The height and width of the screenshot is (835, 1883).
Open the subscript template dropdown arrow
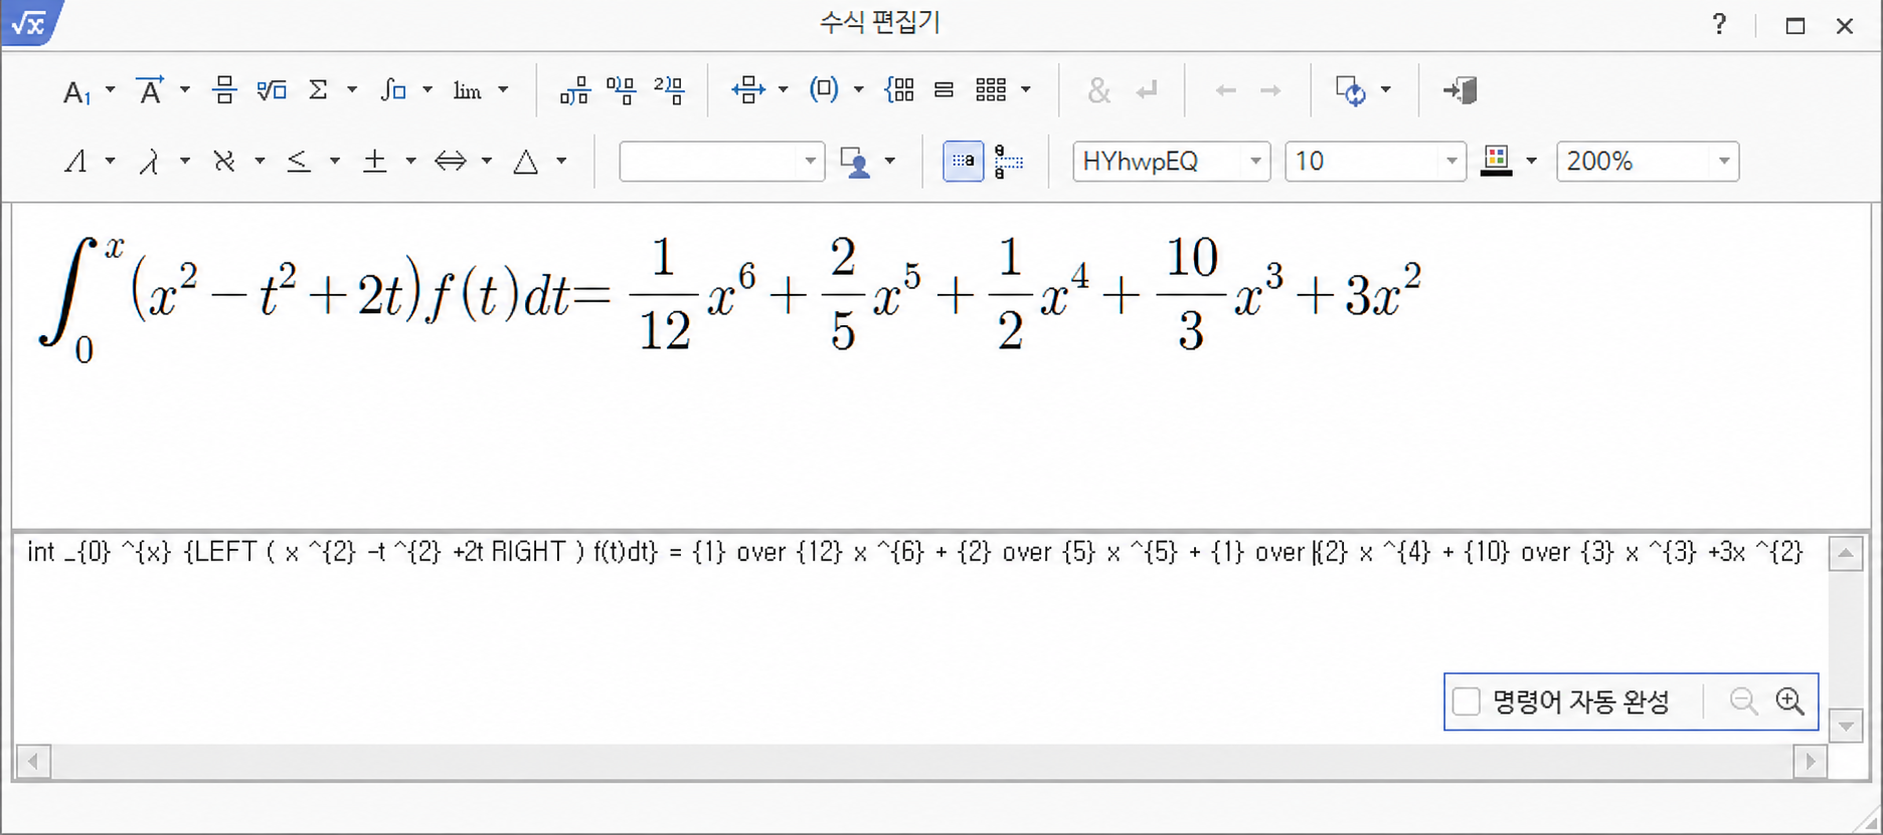point(110,91)
